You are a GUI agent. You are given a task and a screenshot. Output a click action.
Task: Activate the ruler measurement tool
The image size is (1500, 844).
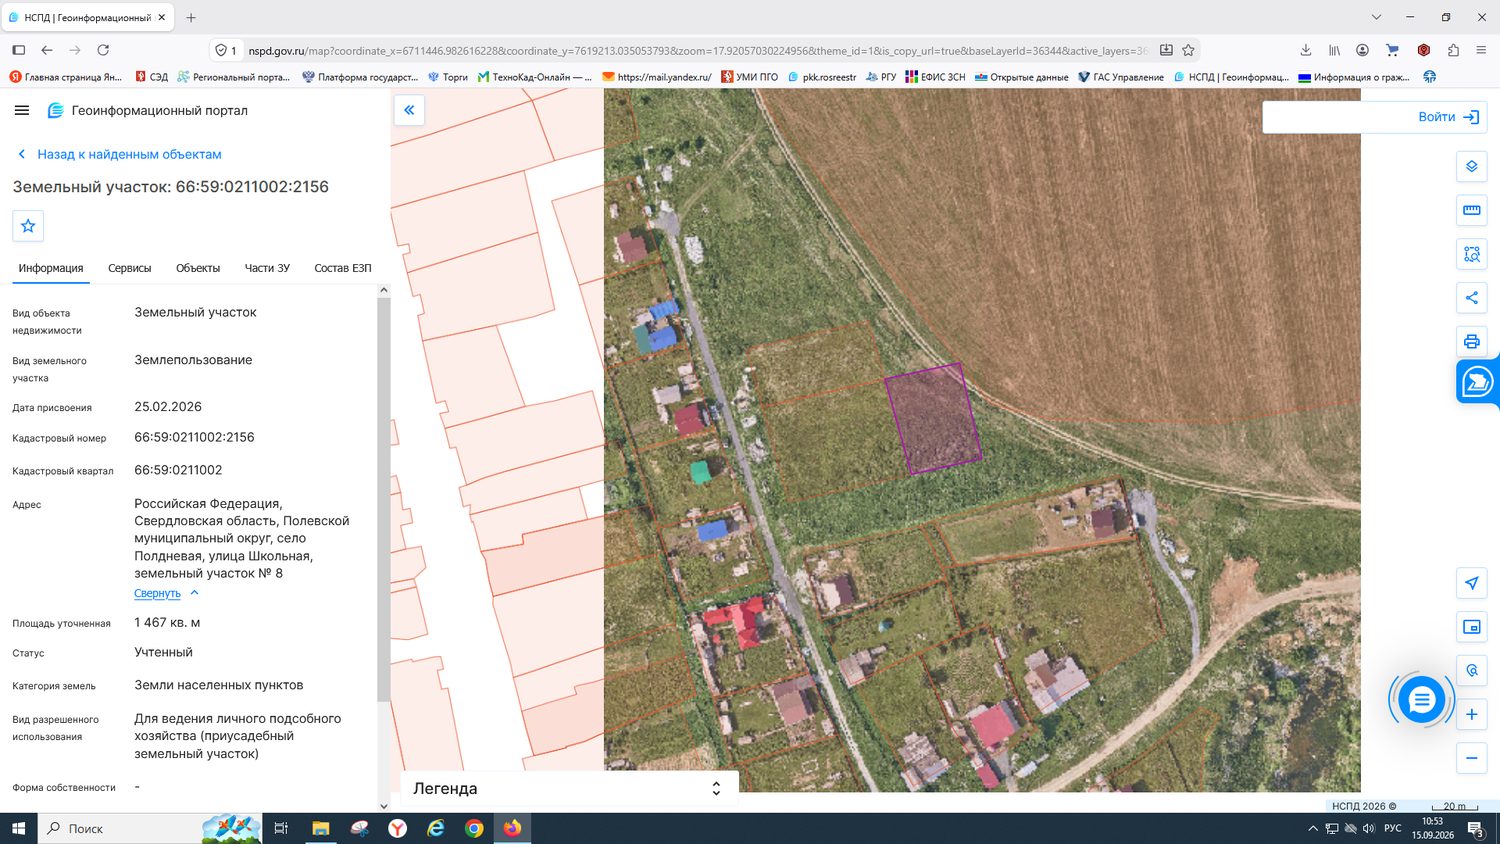tap(1471, 210)
